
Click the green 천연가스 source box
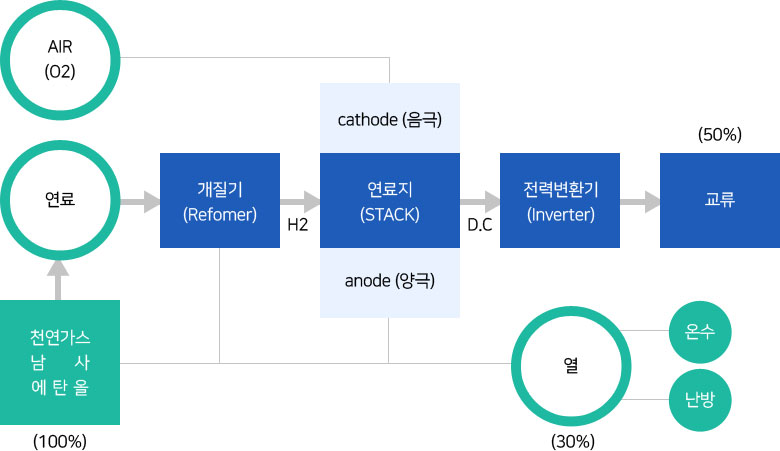pyautogui.click(x=60, y=362)
